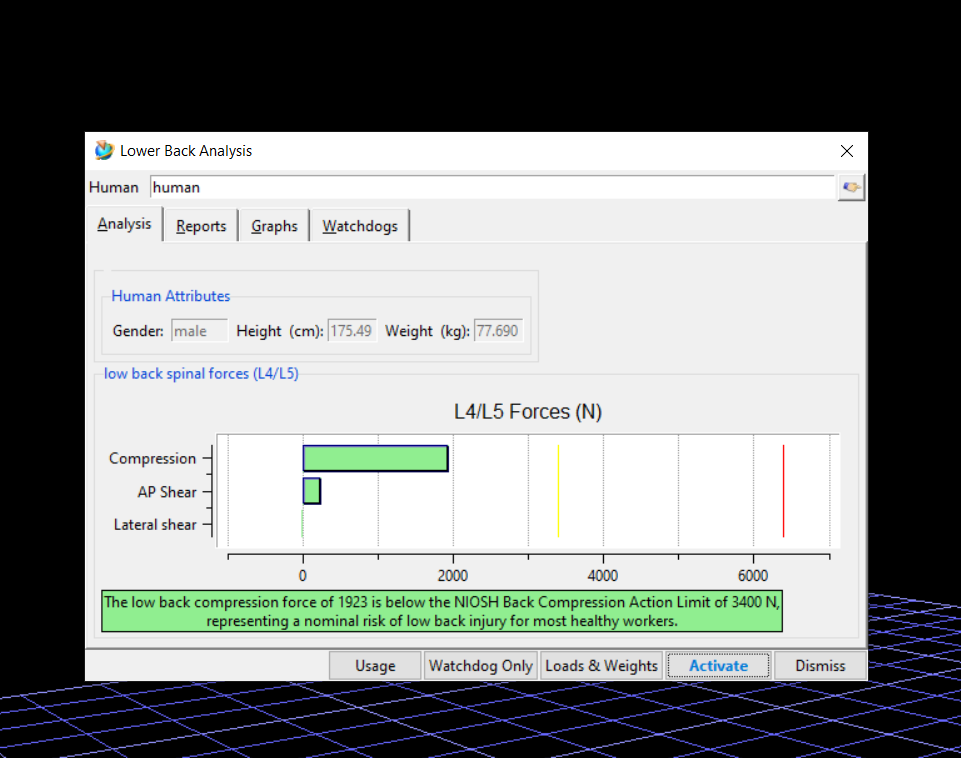Click the yellow action limit line

click(558, 491)
